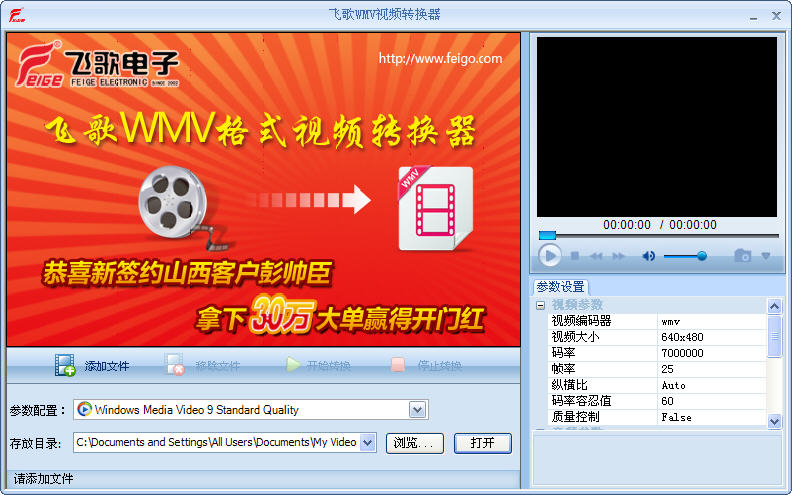The height and width of the screenshot is (495, 792).
Task: Take a snapshot with camera icon
Action: (x=742, y=256)
